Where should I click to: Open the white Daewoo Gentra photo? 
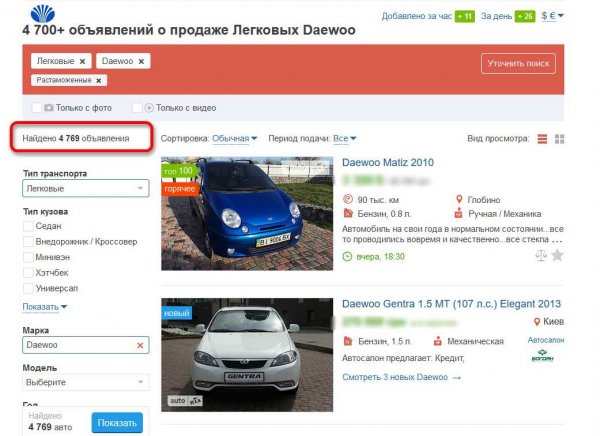(247, 355)
